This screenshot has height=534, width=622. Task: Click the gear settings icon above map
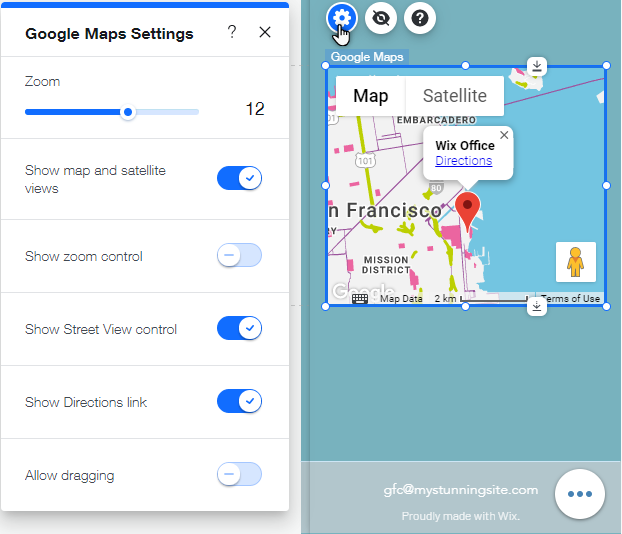(x=342, y=17)
